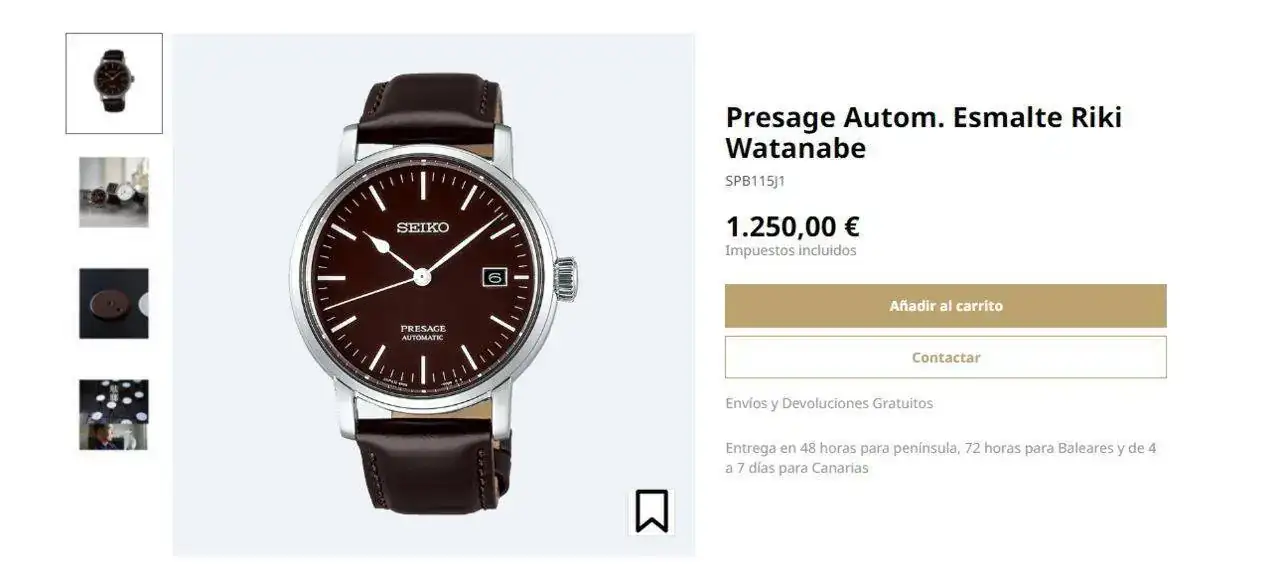This screenshot has height=581, width=1280.
Task: Show the last thumbnail with a person
Action: point(114,414)
